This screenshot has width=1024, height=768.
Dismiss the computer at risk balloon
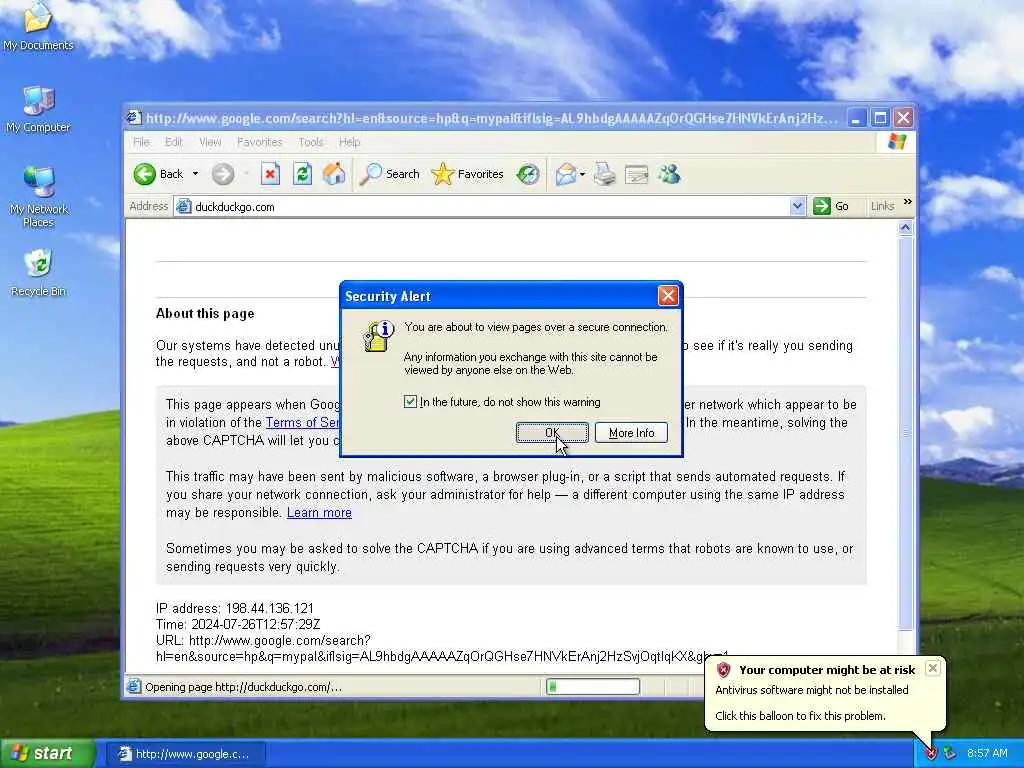tap(933, 667)
